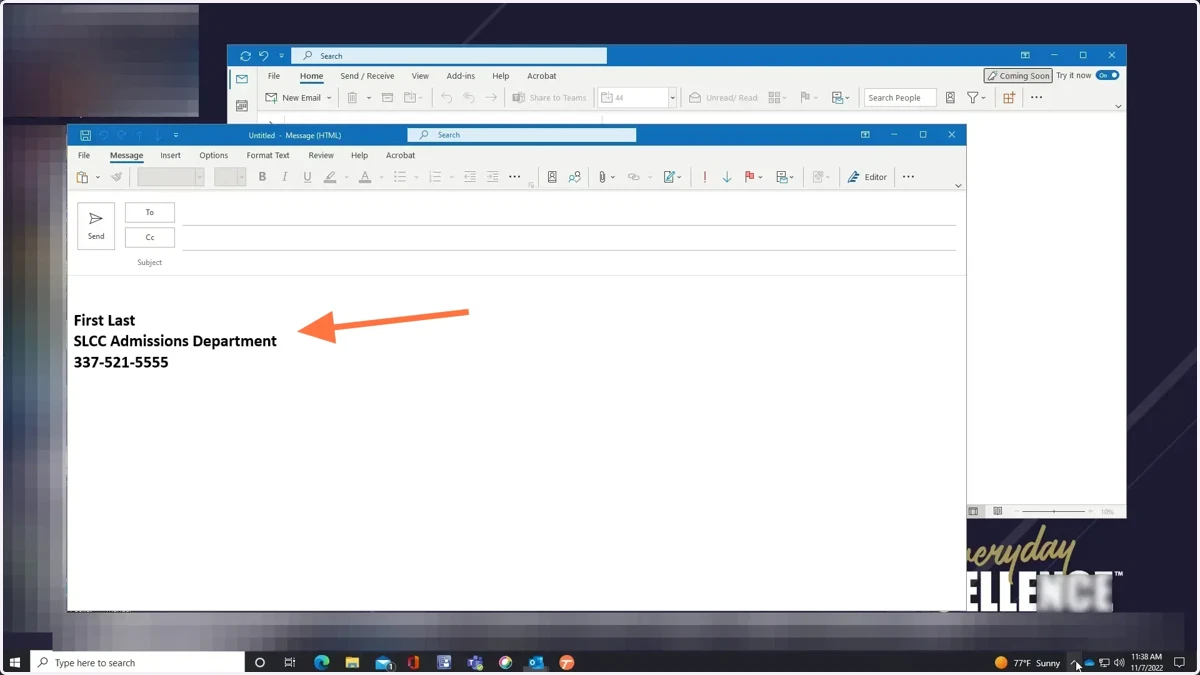This screenshot has width=1200, height=675.
Task: Expand the font color arrow
Action: 381,178
